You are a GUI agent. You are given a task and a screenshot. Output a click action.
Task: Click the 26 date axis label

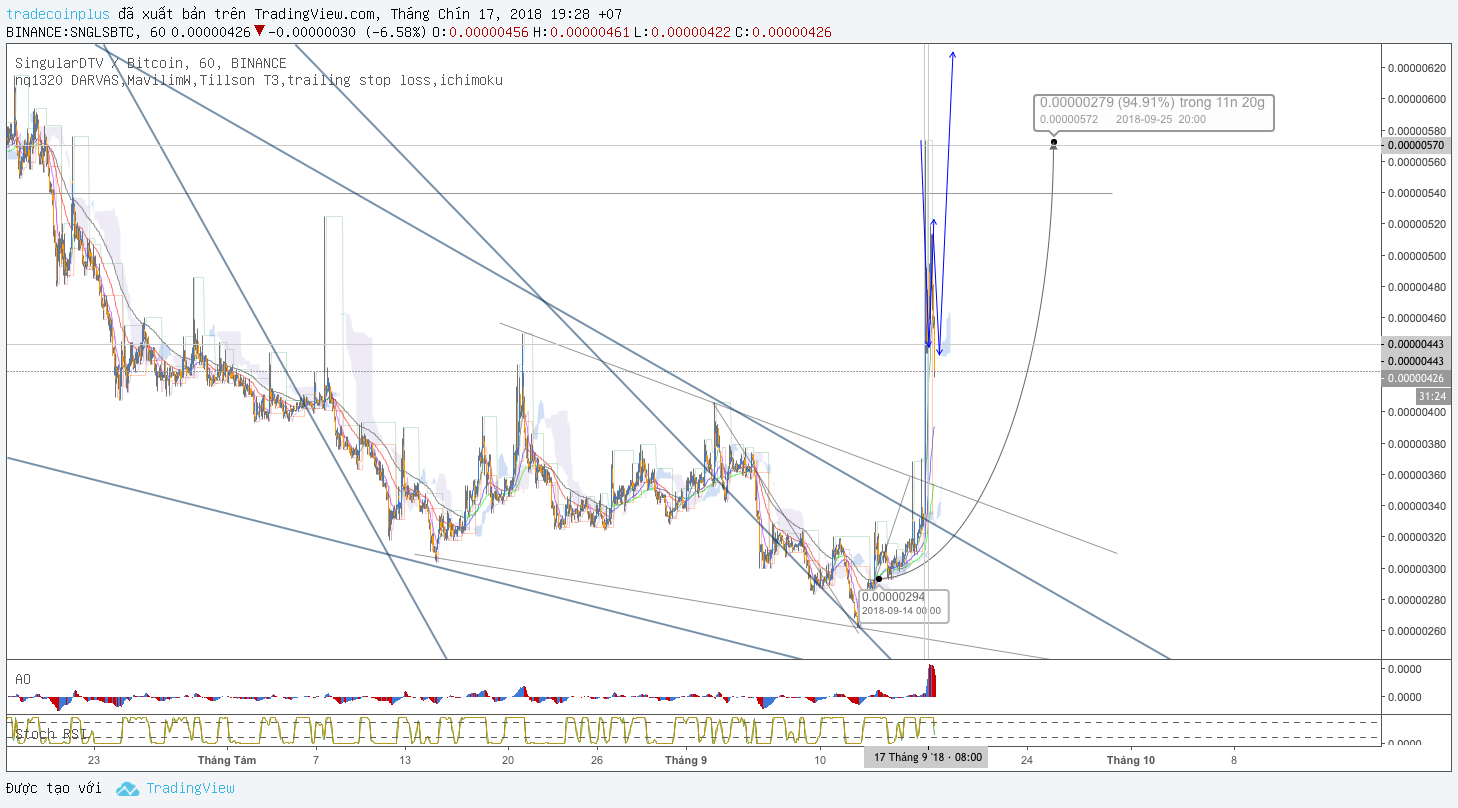coord(596,760)
